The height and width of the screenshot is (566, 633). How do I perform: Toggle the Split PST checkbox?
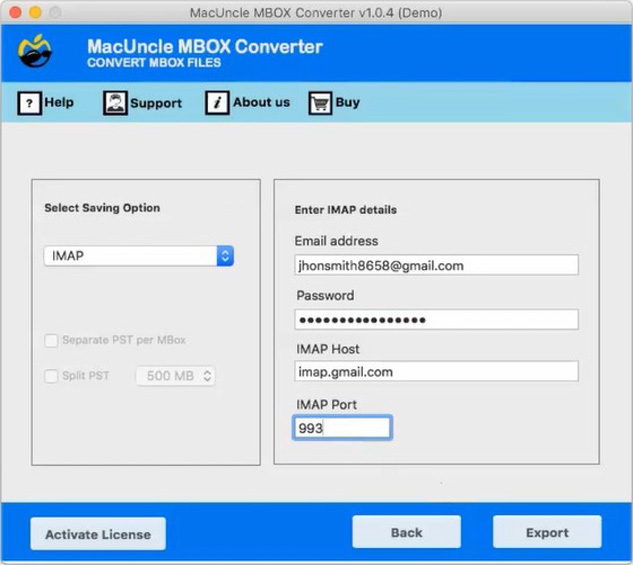point(51,376)
